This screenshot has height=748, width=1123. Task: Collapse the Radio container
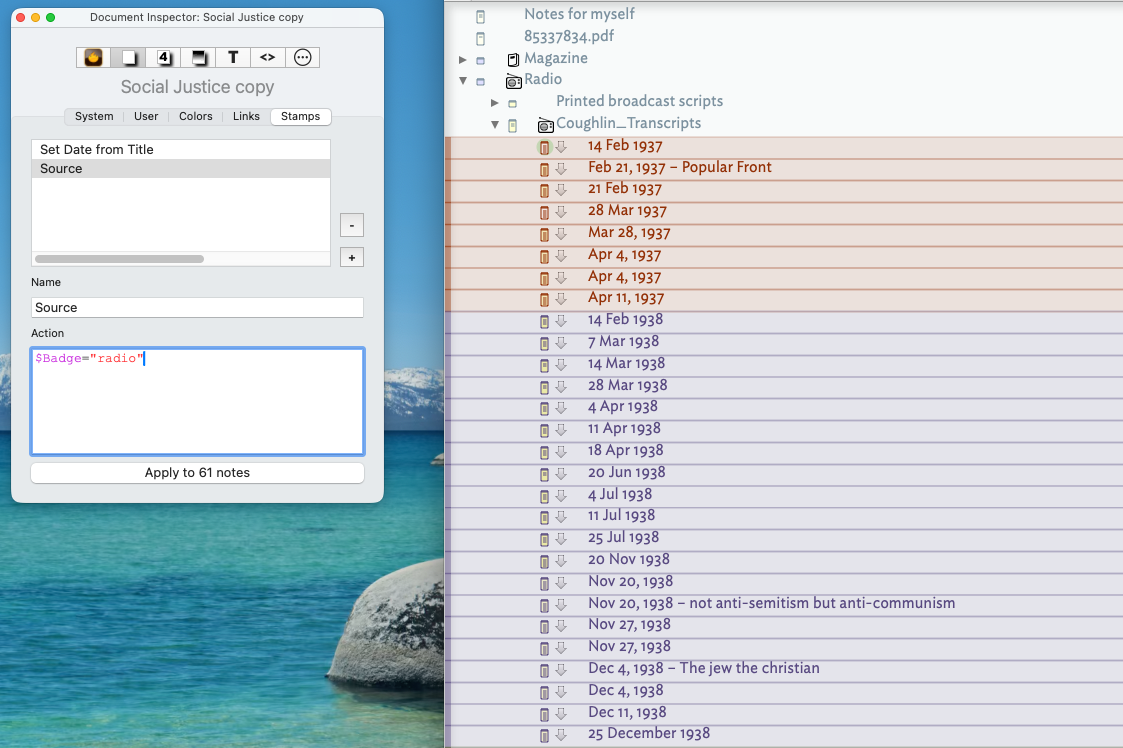pyautogui.click(x=463, y=81)
